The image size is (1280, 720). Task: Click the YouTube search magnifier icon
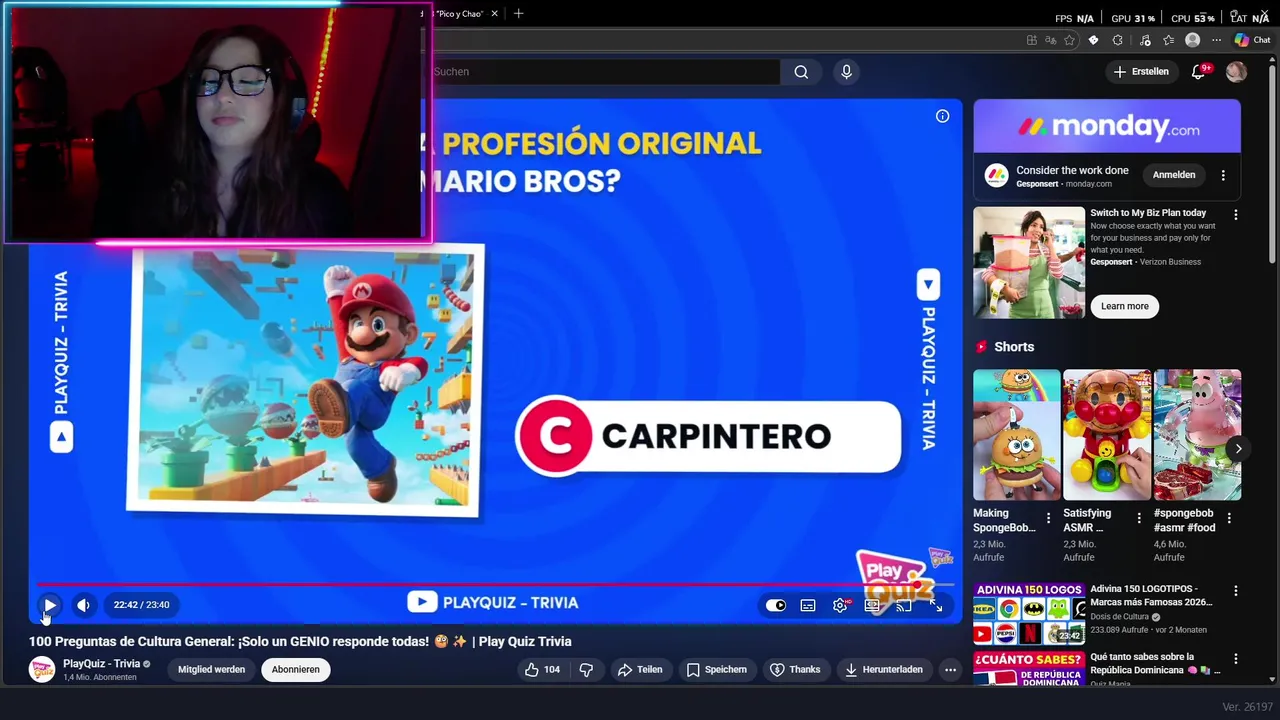tap(801, 72)
